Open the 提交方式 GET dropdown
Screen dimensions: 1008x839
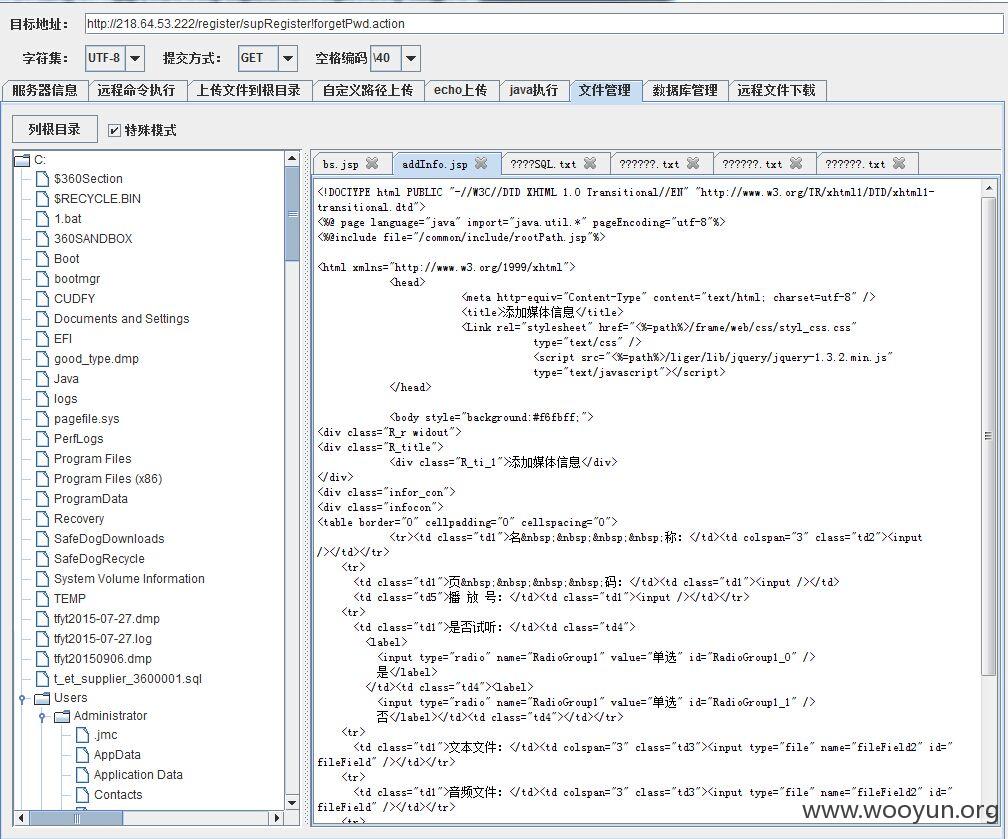[x=288, y=59]
